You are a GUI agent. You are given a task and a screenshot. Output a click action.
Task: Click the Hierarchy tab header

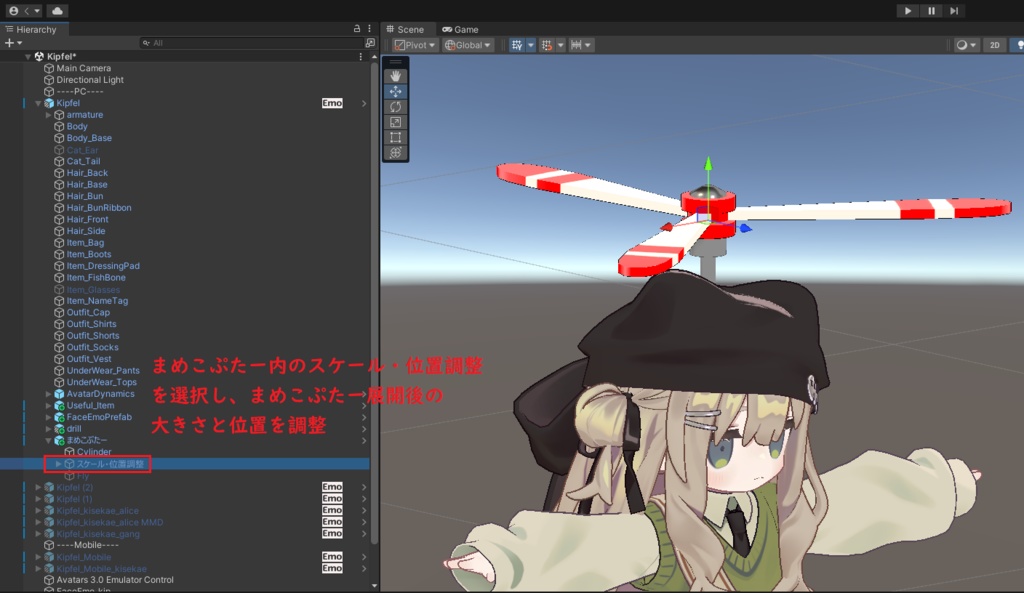[35, 29]
